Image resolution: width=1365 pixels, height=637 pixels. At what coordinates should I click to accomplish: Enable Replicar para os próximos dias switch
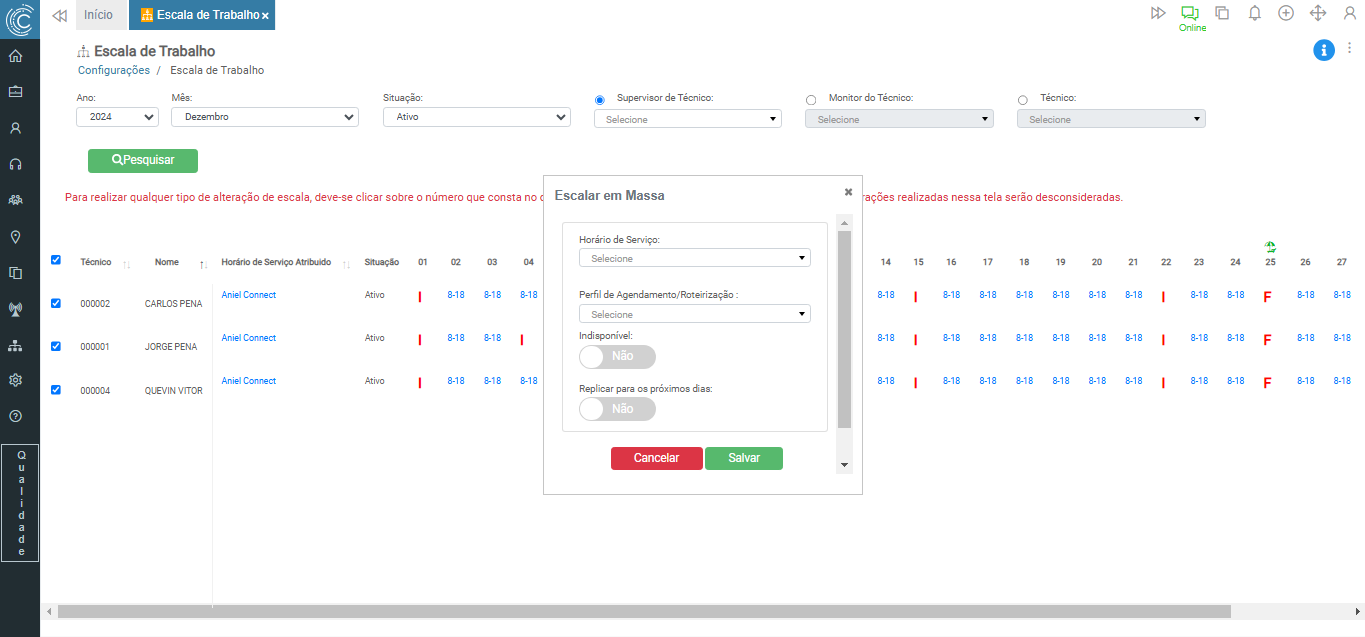point(617,409)
